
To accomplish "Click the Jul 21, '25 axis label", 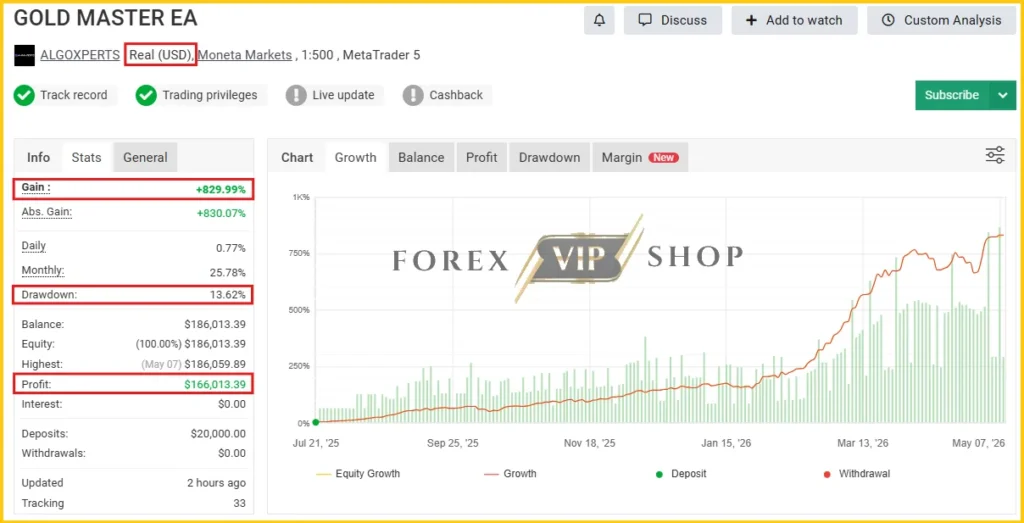I will (315, 443).
